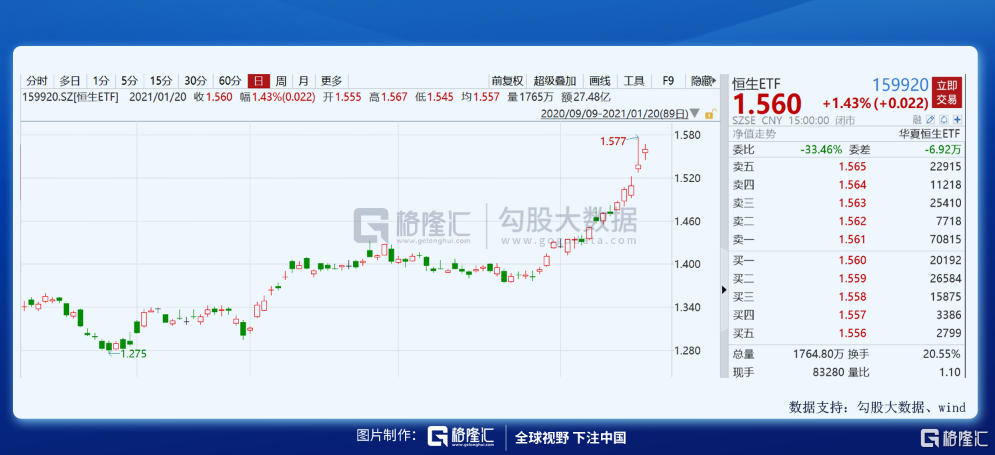995x455 pixels.
Task: Click the F9 button
Action: click(668, 81)
